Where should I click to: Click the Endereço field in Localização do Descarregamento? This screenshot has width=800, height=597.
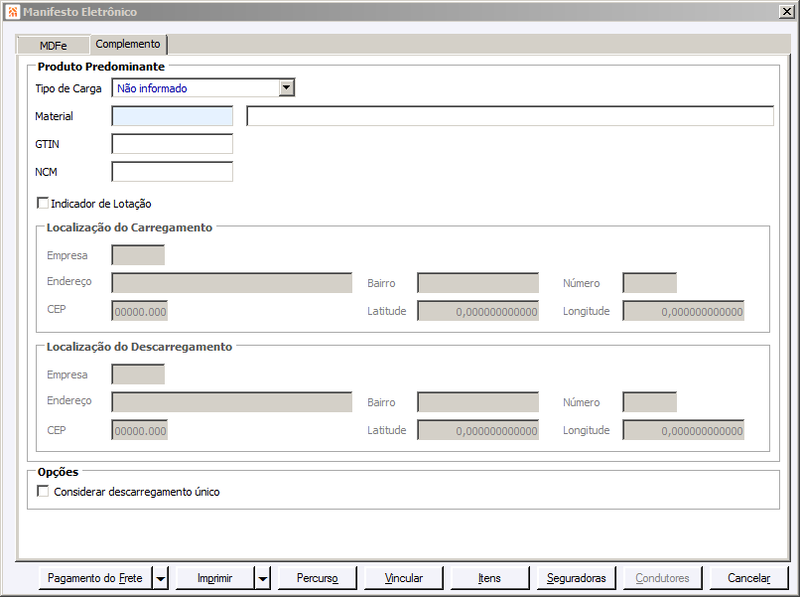[x=232, y=402]
